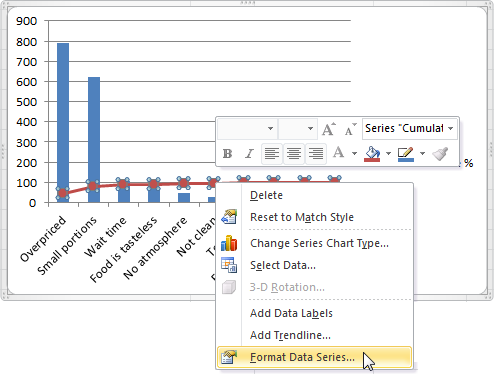
Task: Click the Grow Font icon
Action: click(329, 129)
